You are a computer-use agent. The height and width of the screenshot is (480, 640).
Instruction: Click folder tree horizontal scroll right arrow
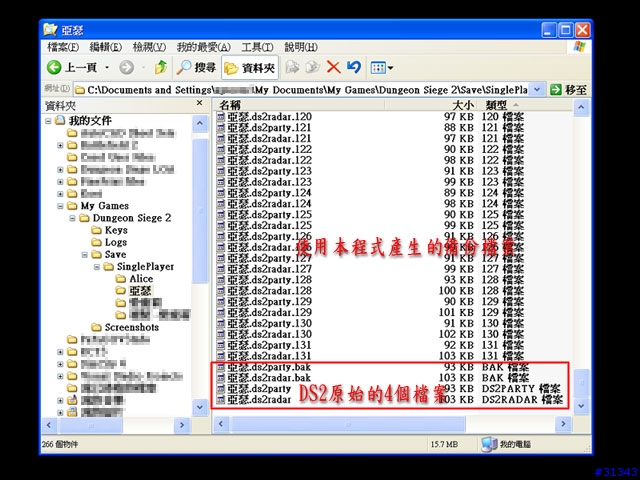(182, 425)
